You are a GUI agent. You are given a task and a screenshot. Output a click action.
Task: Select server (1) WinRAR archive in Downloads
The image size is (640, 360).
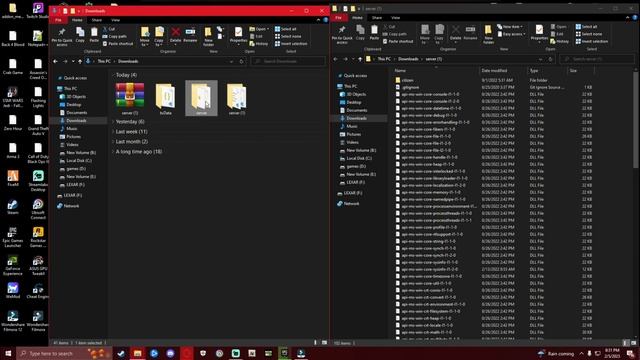point(130,98)
